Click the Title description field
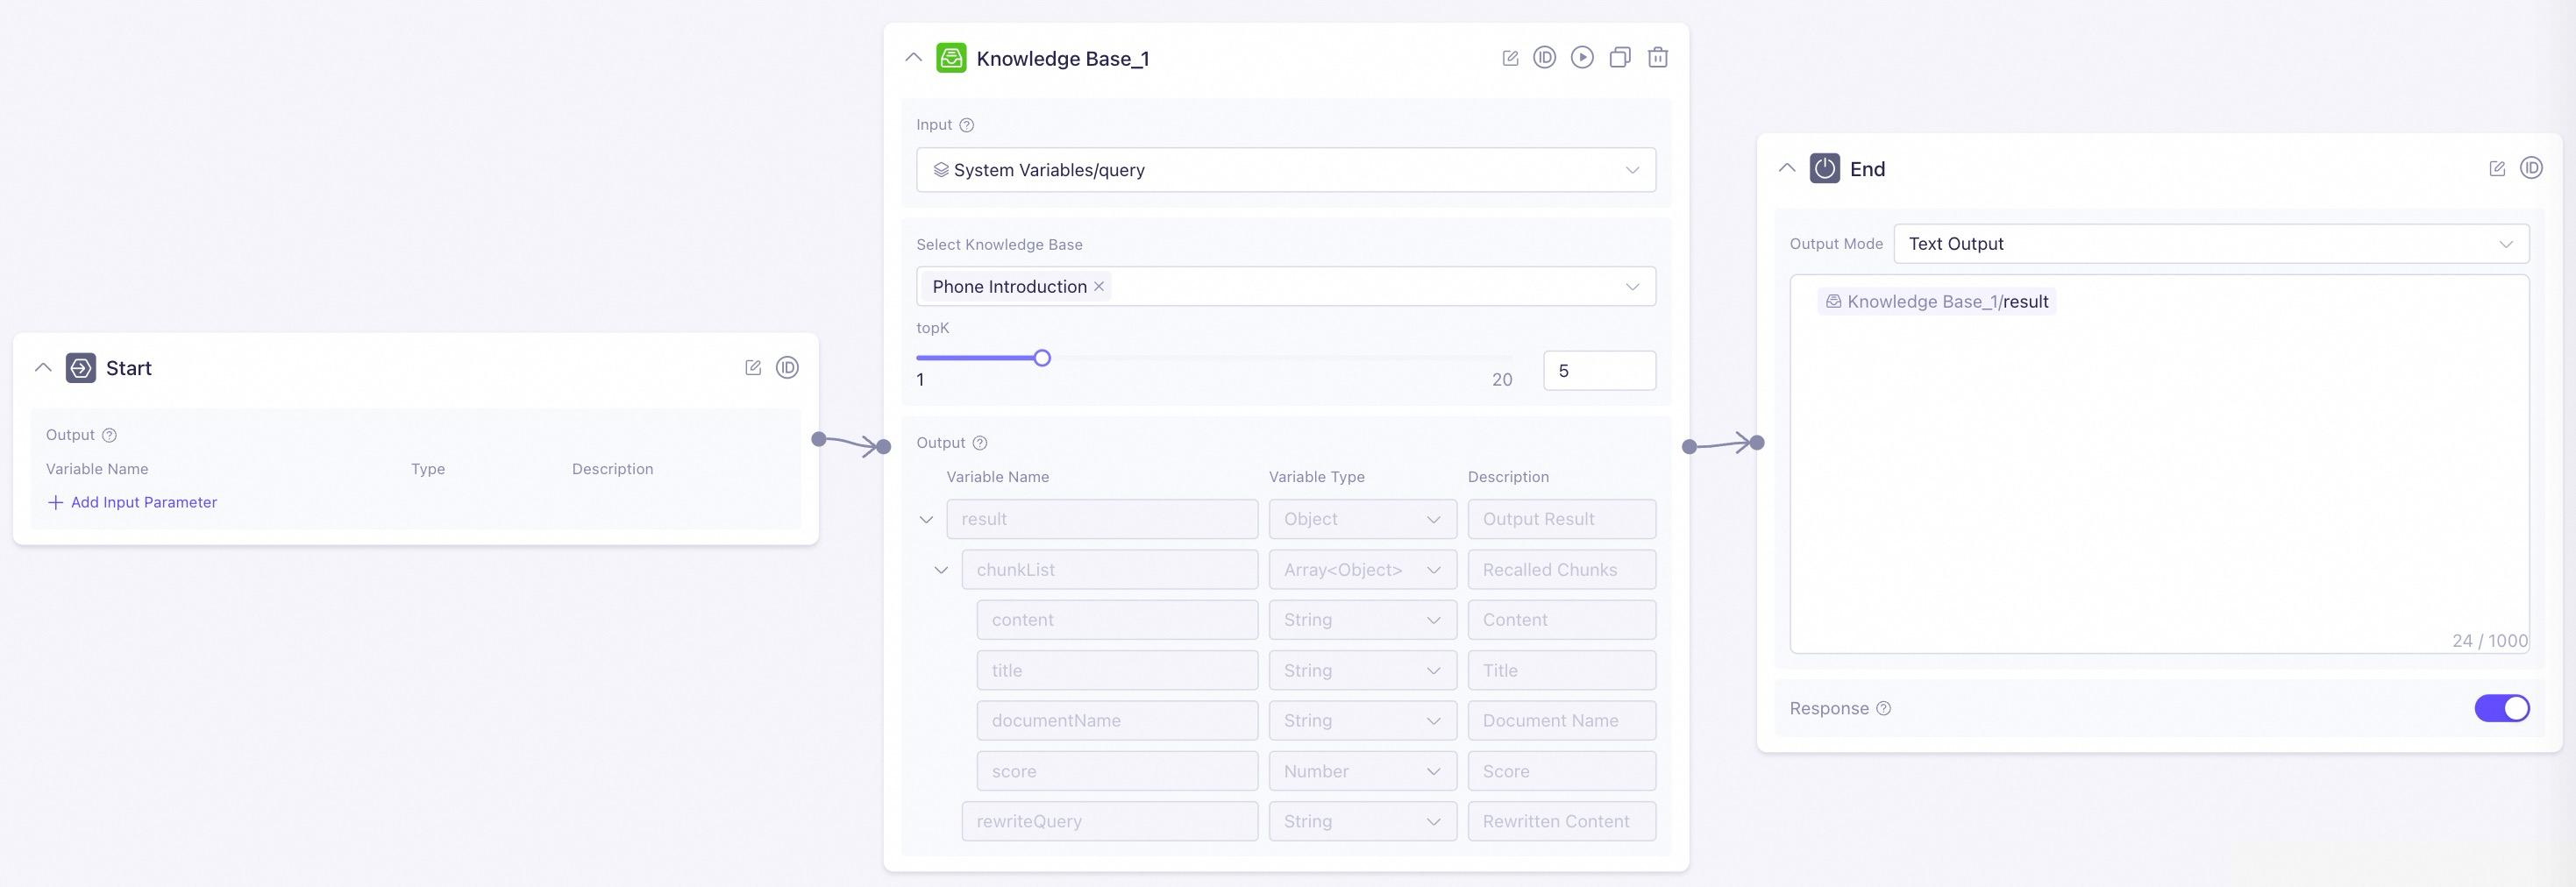This screenshot has width=2576, height=887. click(1562, 670)
